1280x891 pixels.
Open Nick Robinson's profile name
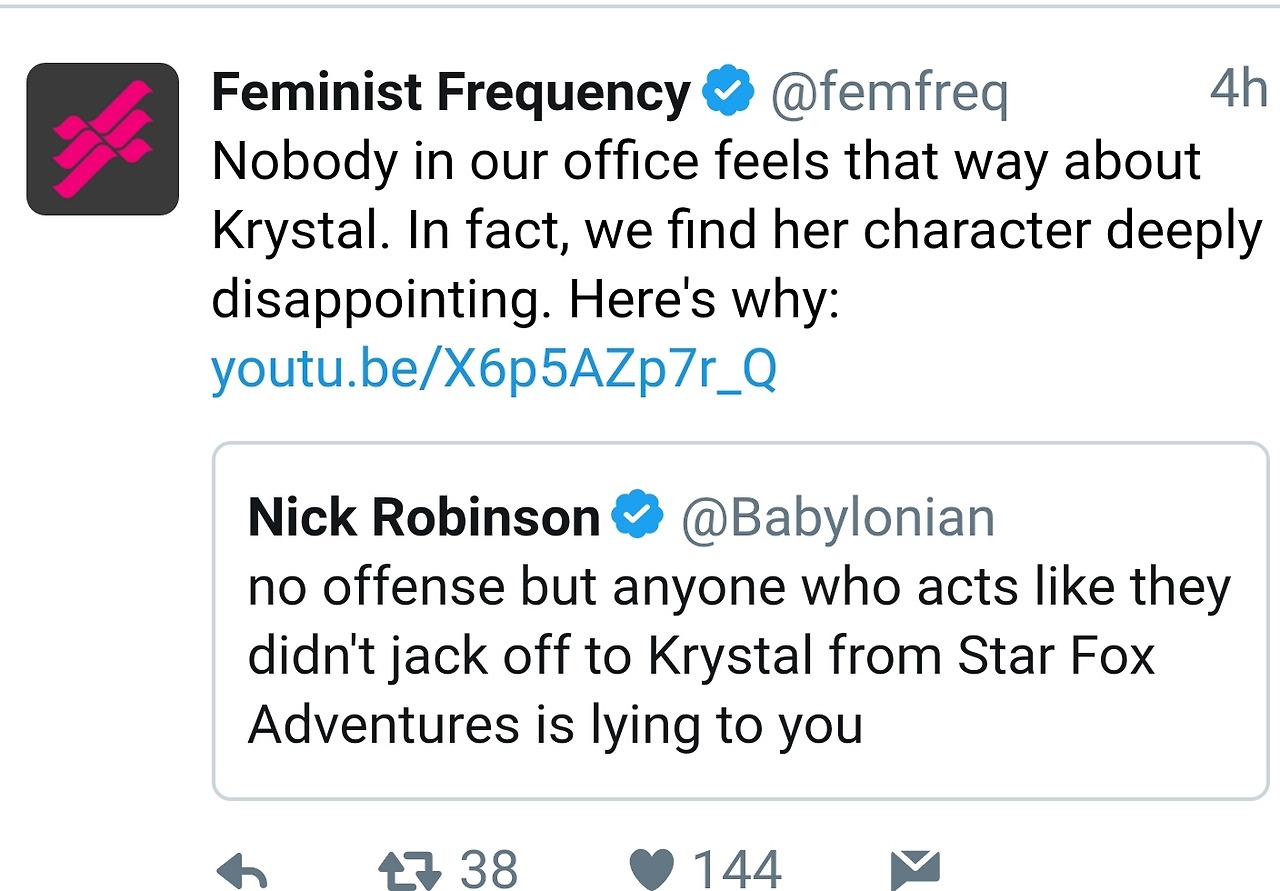coord(423,518)
